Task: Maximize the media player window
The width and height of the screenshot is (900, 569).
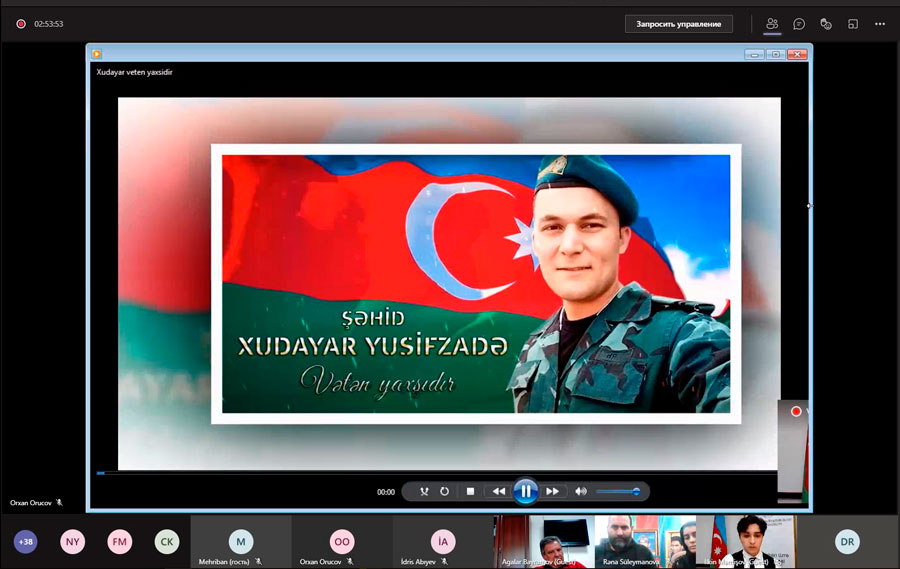Action: [775, 55]
